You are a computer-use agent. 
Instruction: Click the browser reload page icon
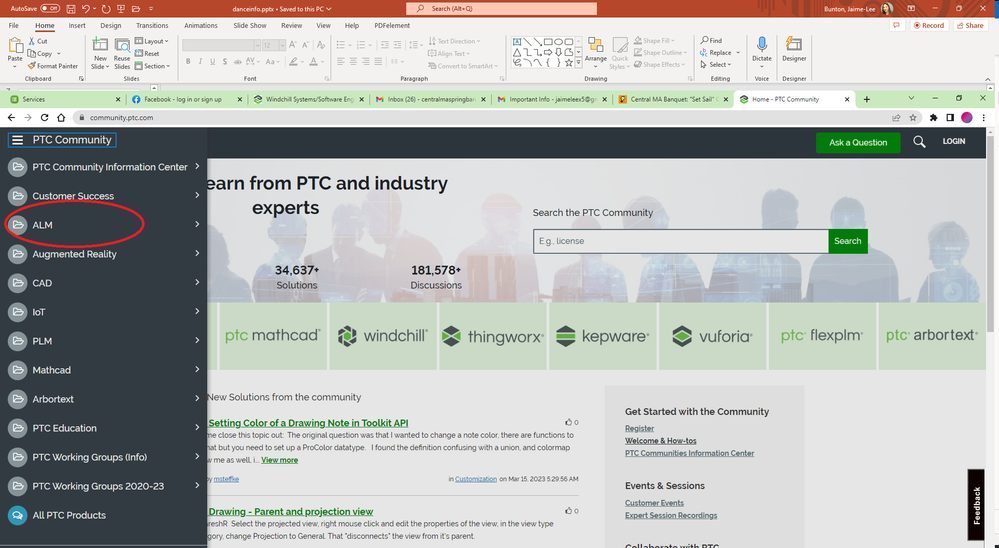click(x=45, y=118)
